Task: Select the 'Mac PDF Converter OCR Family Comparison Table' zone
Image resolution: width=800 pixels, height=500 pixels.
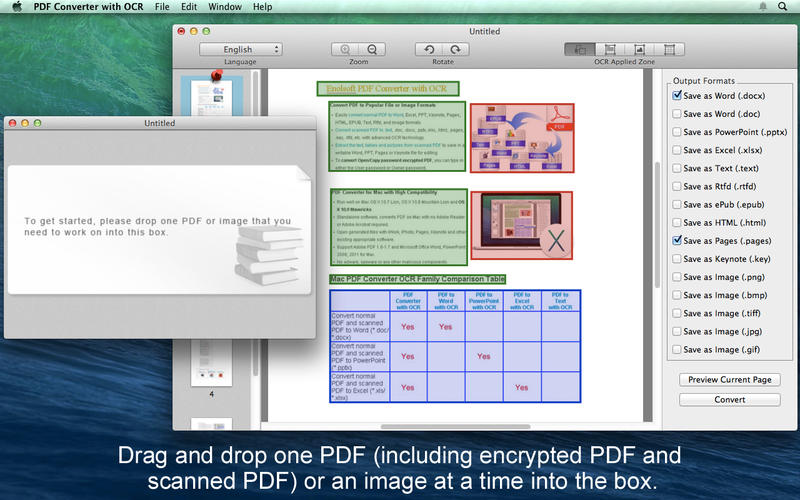Action: 417,279
